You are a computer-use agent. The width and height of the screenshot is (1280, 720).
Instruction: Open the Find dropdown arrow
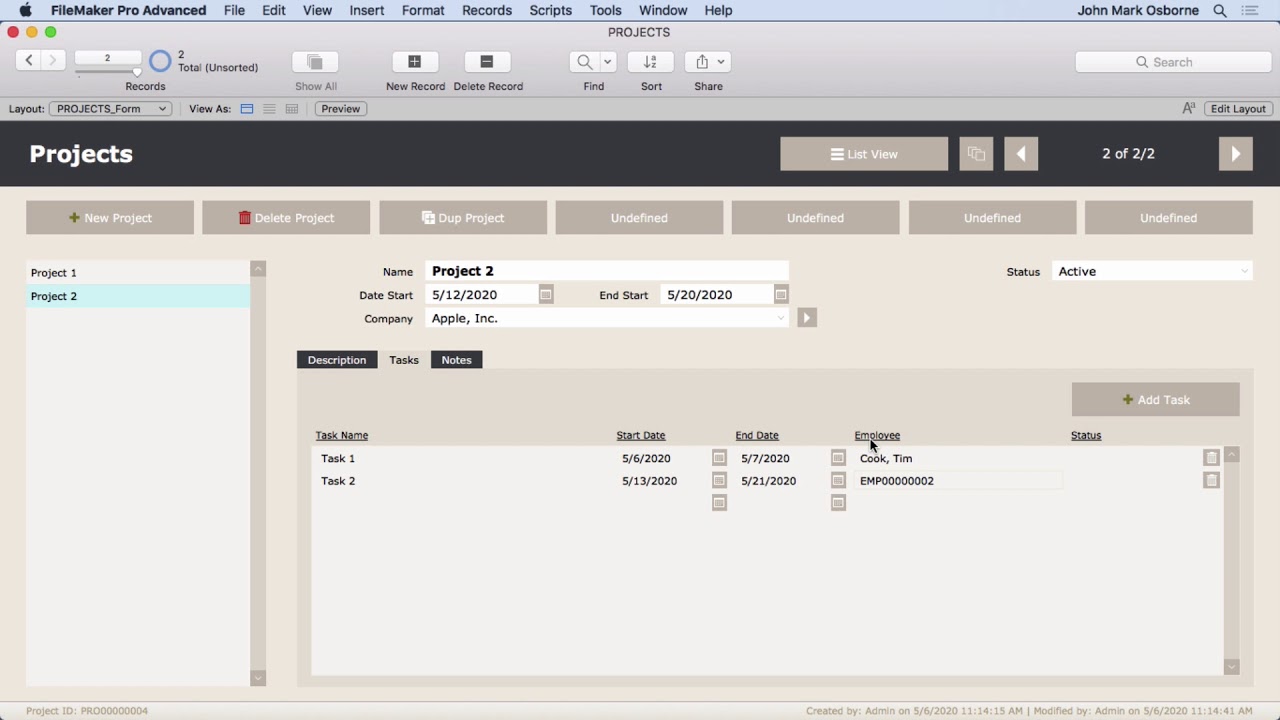click(x=607, y=62)
